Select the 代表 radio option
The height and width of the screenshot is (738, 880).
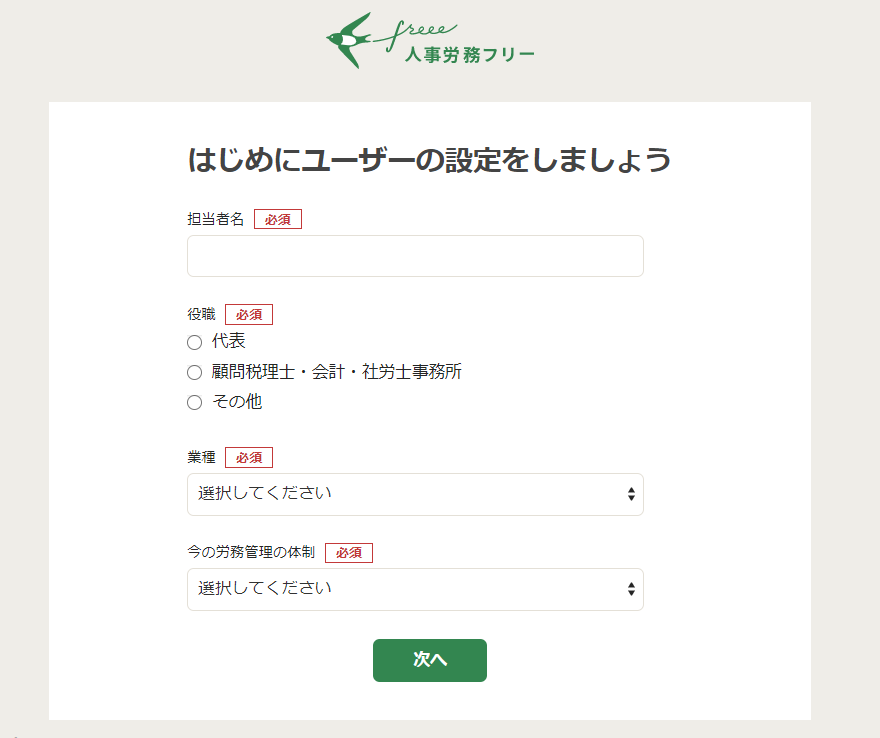[193, 341]
